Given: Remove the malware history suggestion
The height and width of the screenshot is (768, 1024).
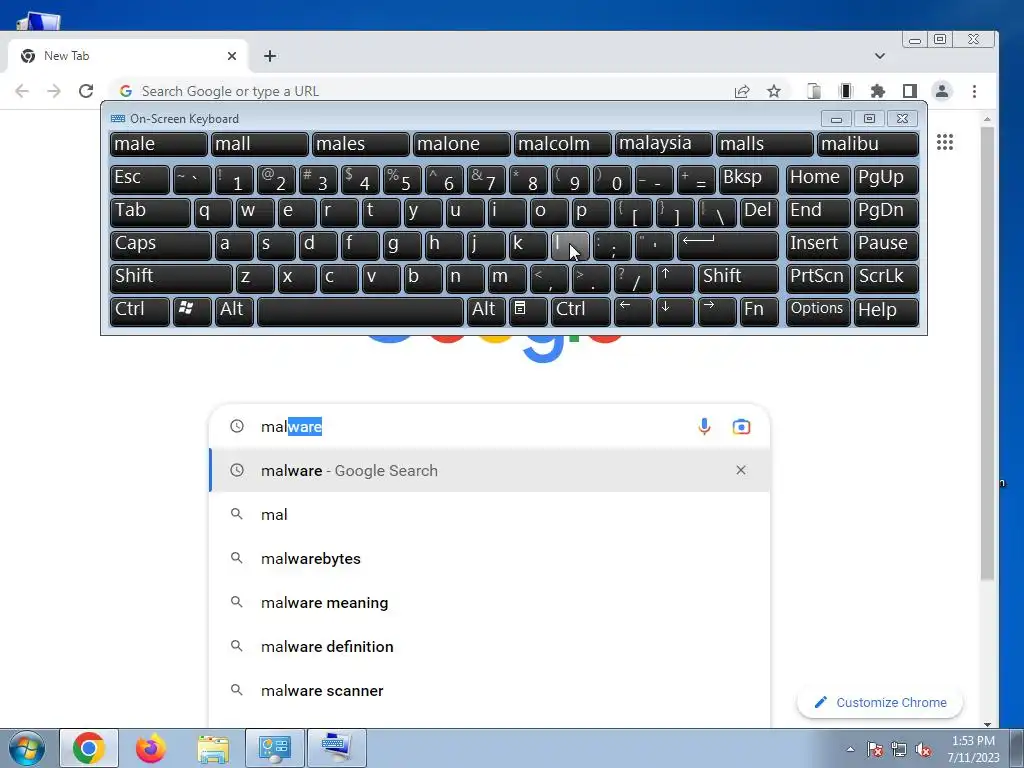Looking at the screenshot, I should (741, 470).
